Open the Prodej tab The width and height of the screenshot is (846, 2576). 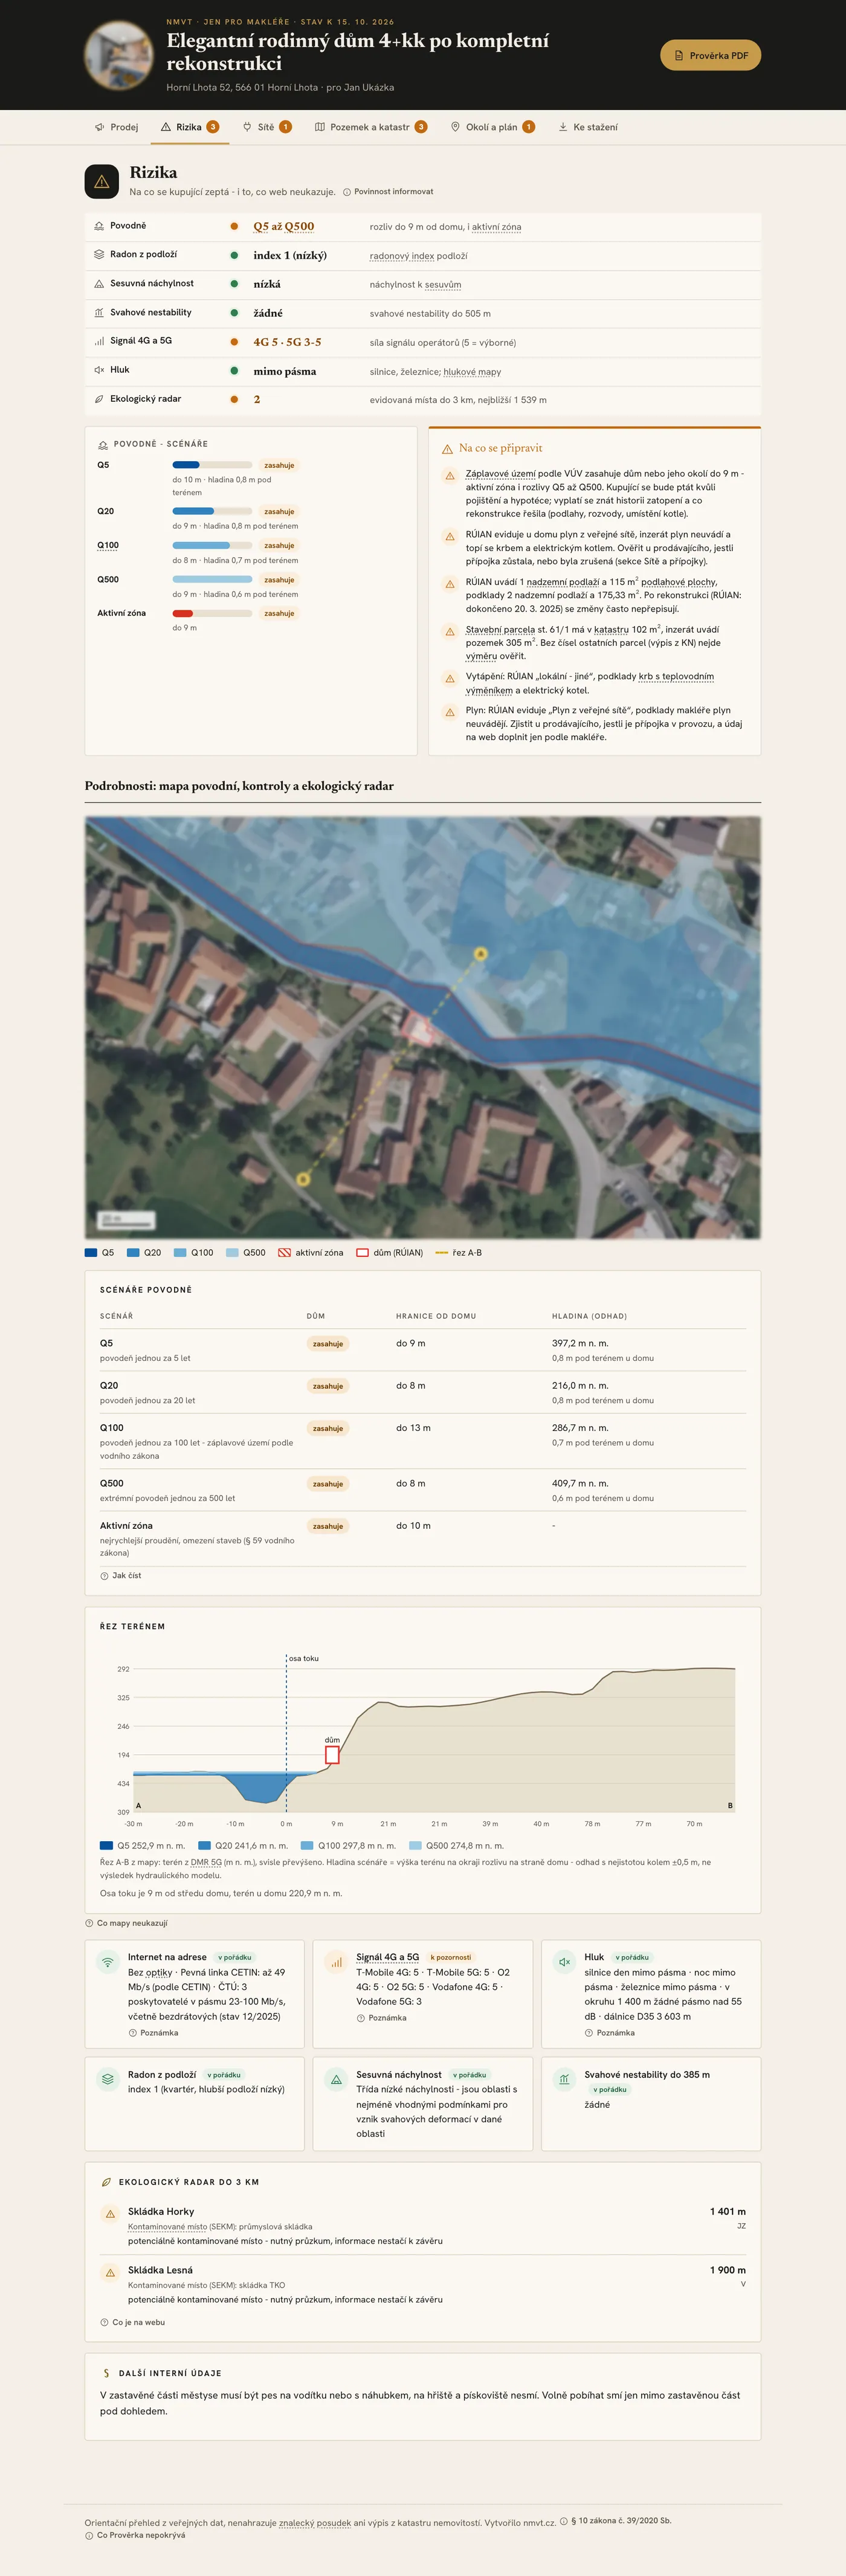tap(116, 127)
